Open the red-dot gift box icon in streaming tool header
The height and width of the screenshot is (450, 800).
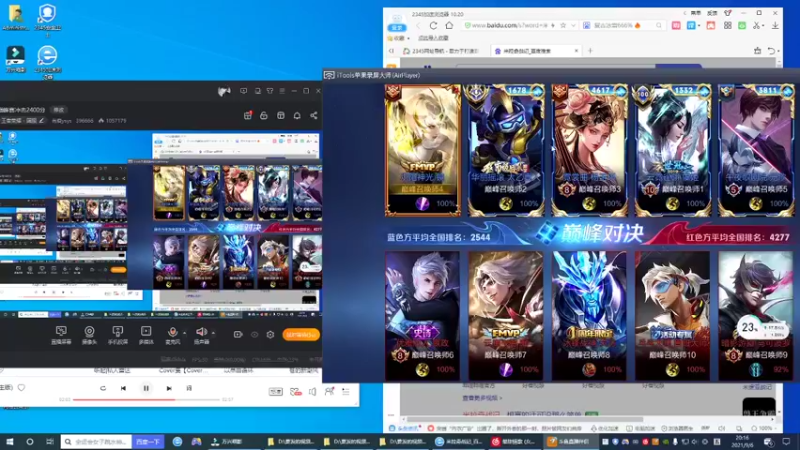pos(248,116)
